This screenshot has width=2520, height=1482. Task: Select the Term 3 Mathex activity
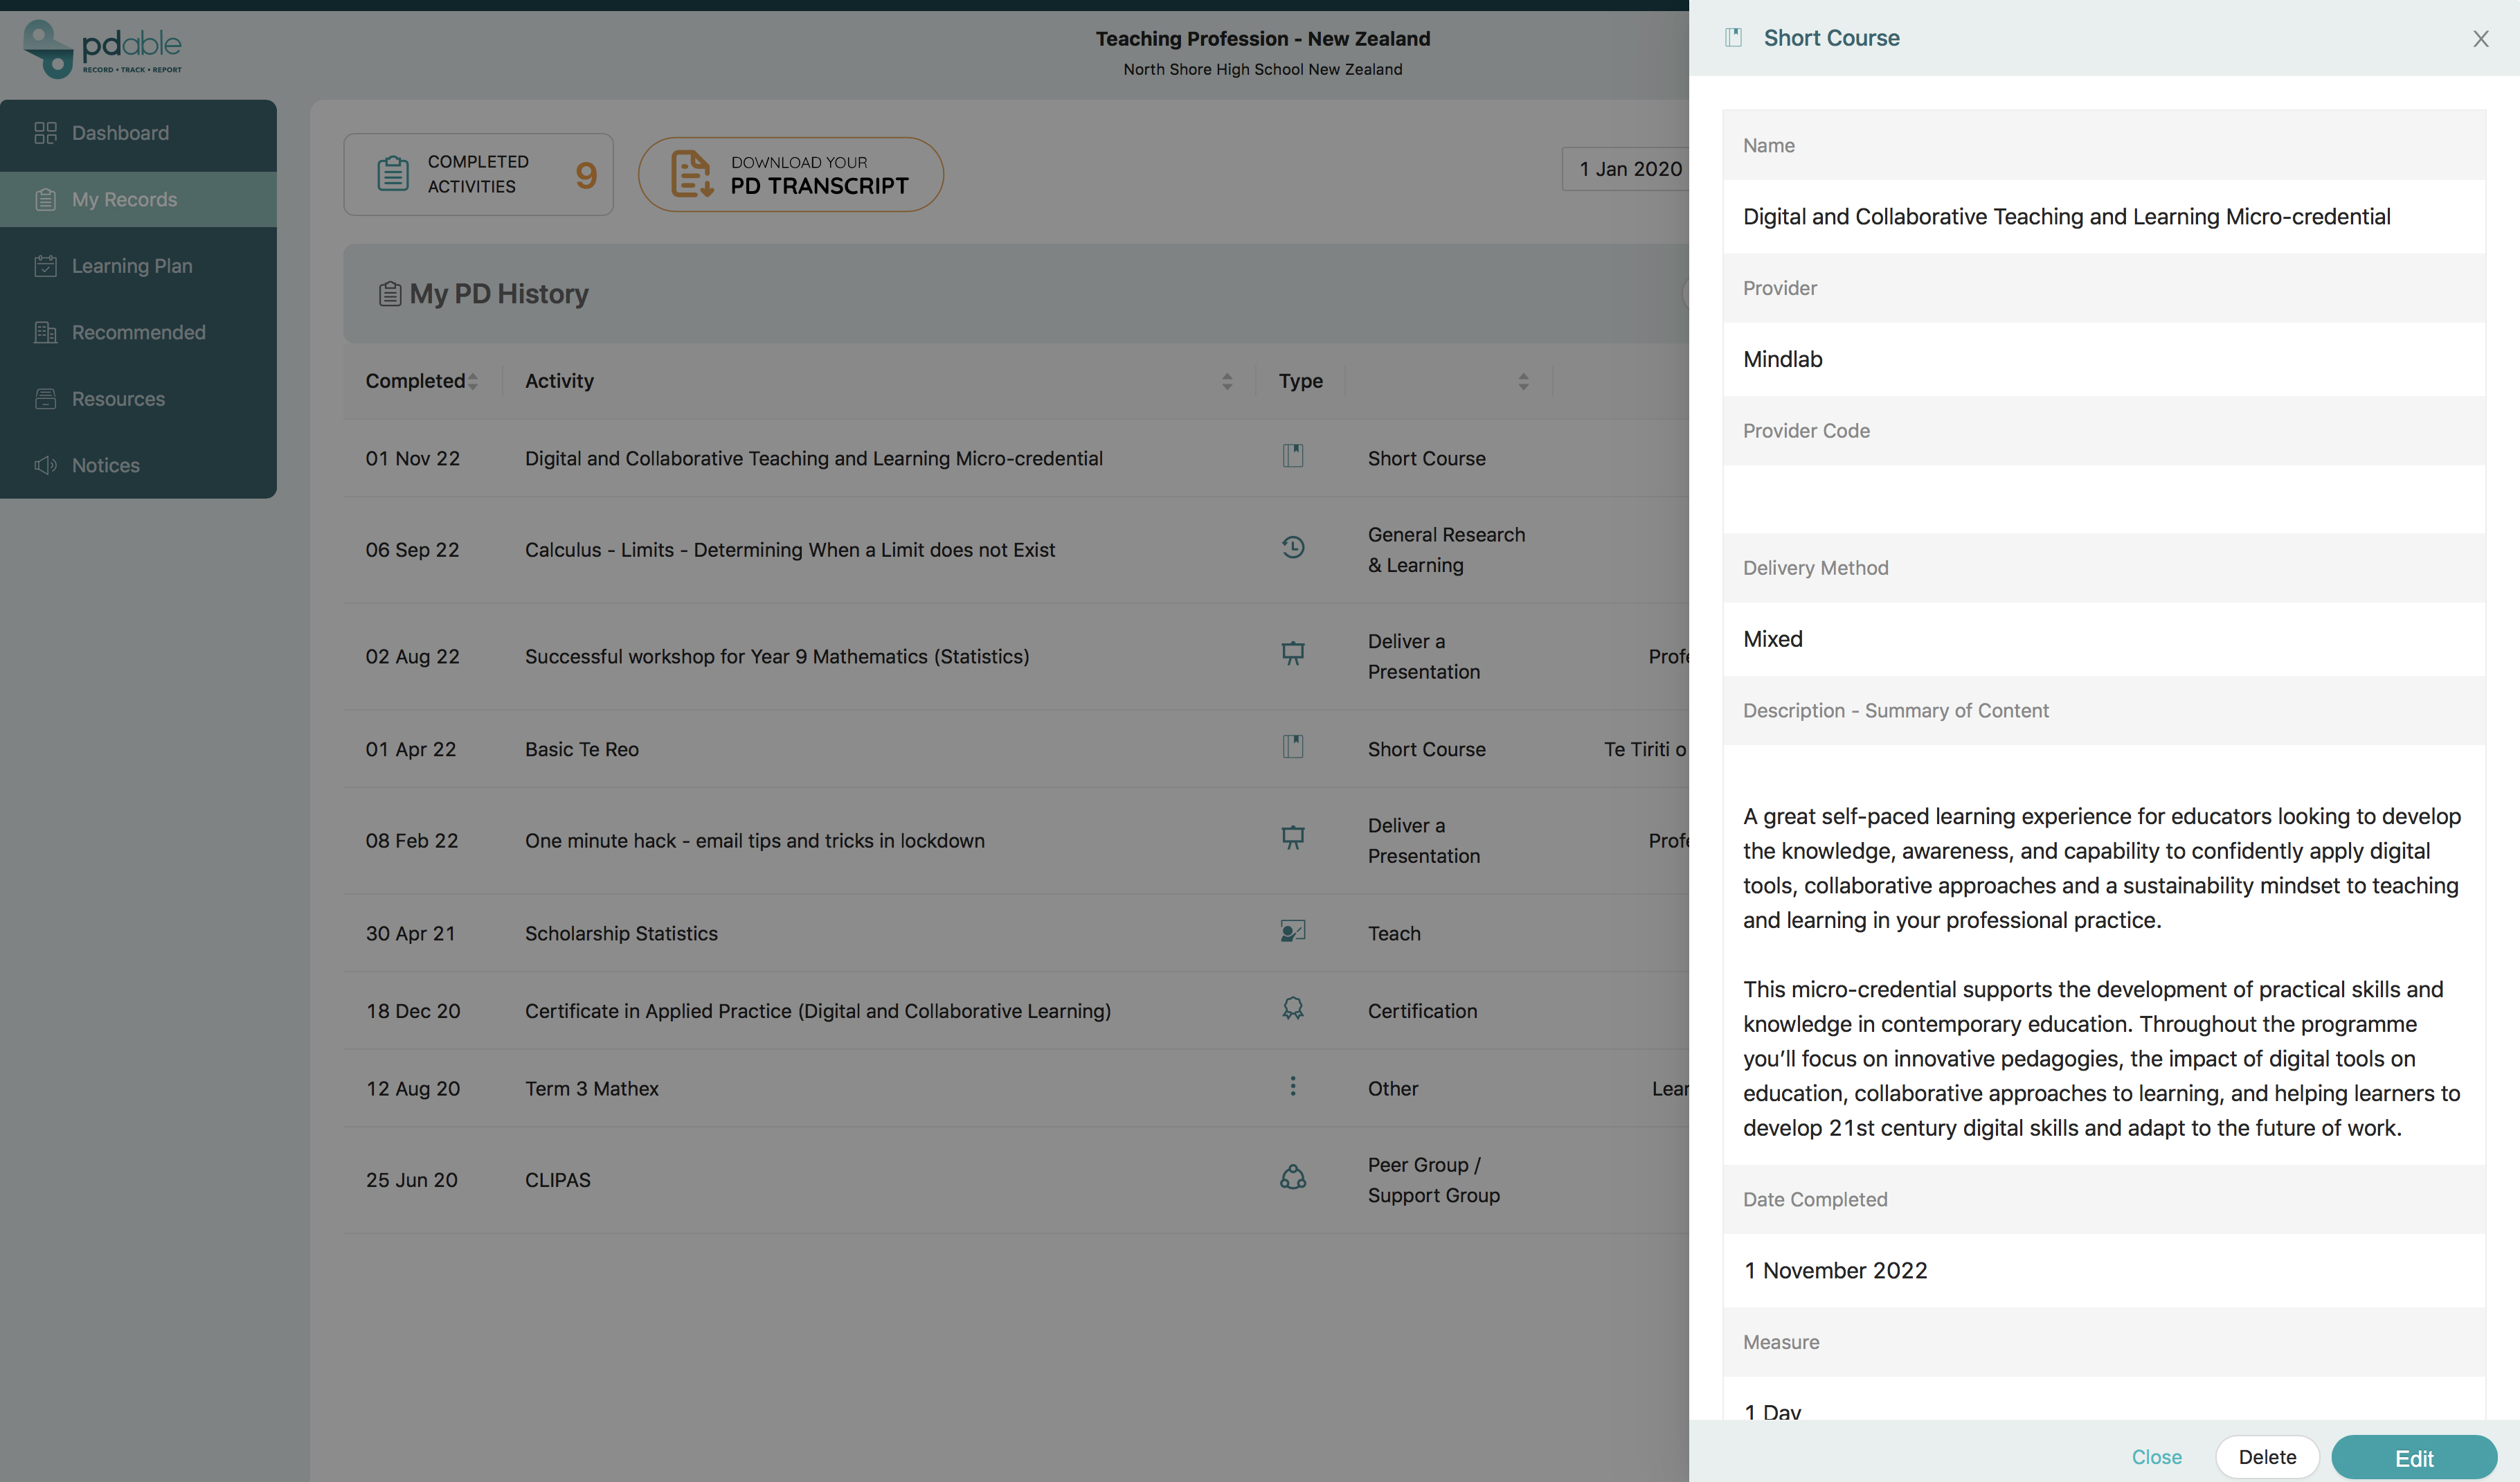coord(592,1088)
